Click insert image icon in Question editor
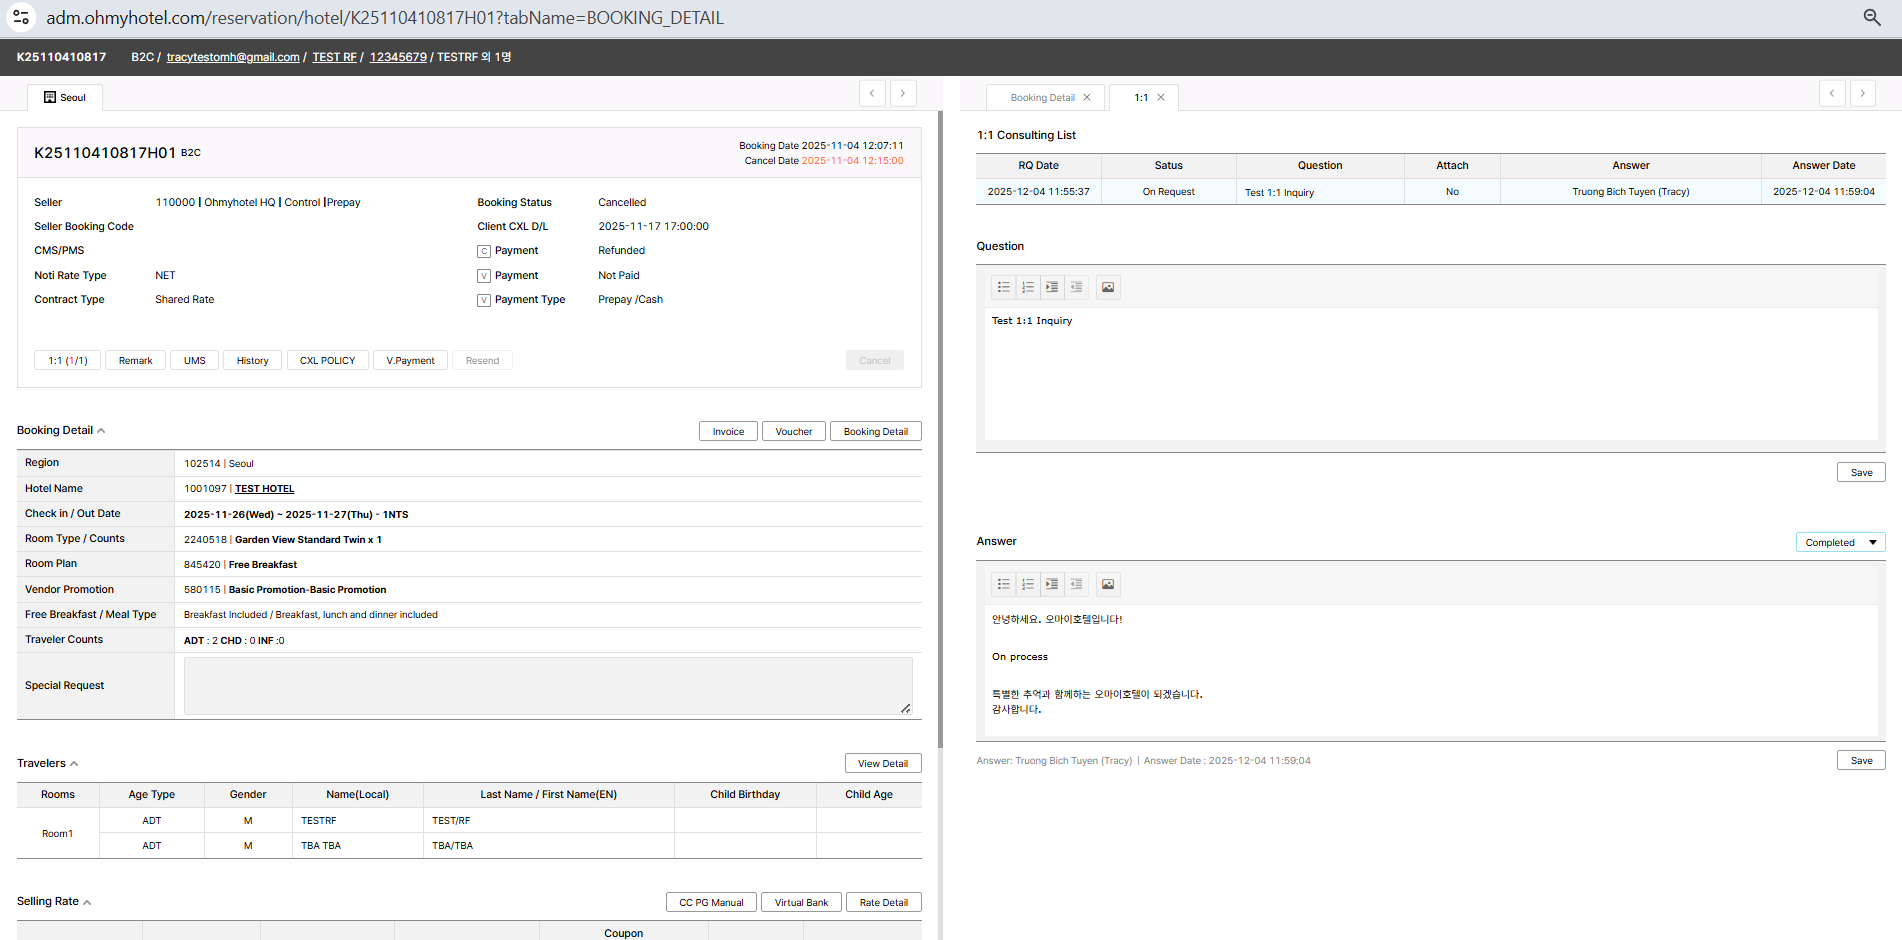The image size is (1902, 940). [x=1108, y=288]
